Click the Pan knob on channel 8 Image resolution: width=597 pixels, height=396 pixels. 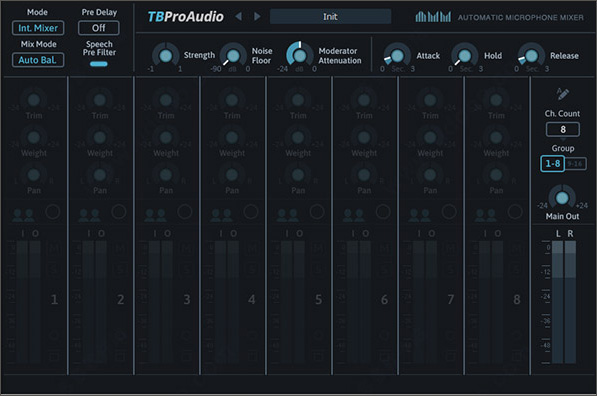(x=496, y=175)
